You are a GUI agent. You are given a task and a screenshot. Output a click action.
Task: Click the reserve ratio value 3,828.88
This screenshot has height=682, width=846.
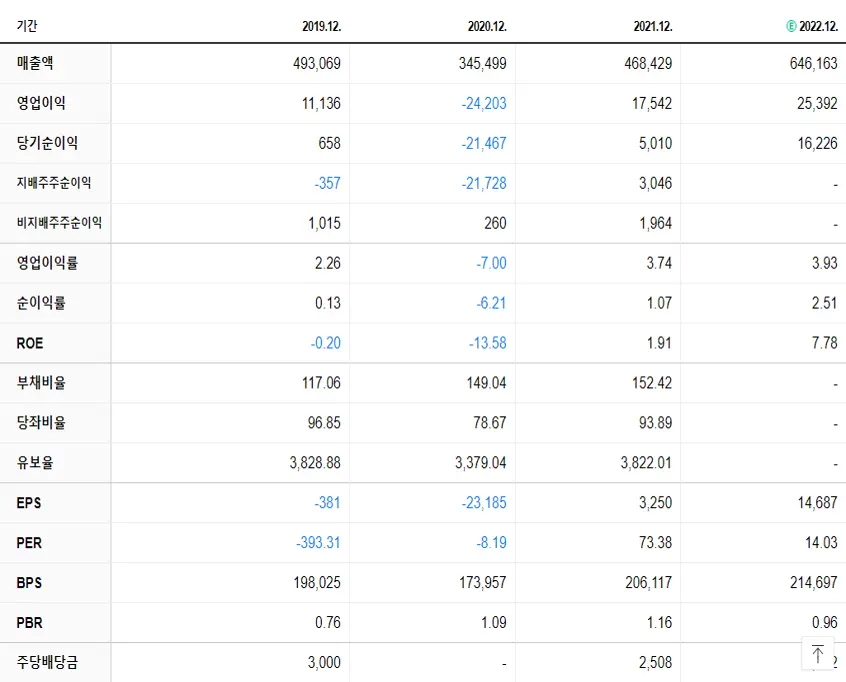pos(315,463)
